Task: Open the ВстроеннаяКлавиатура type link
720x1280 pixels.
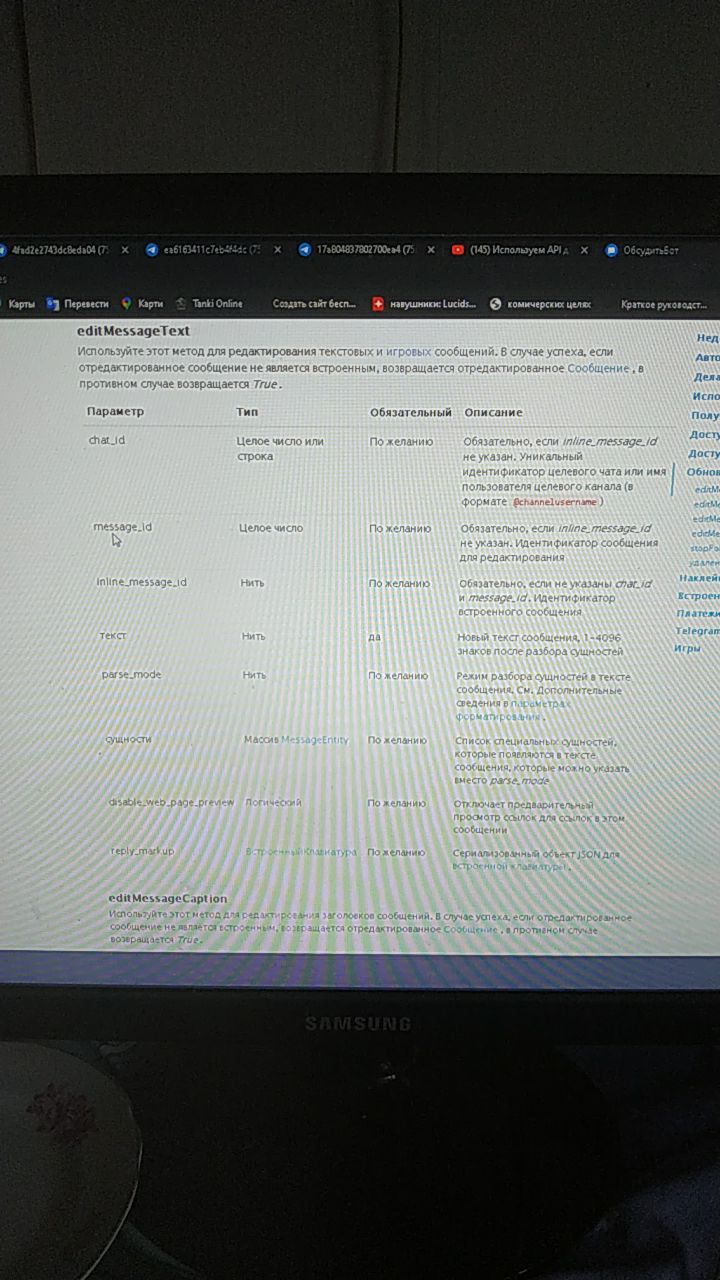Action: [x=301, y=852]
